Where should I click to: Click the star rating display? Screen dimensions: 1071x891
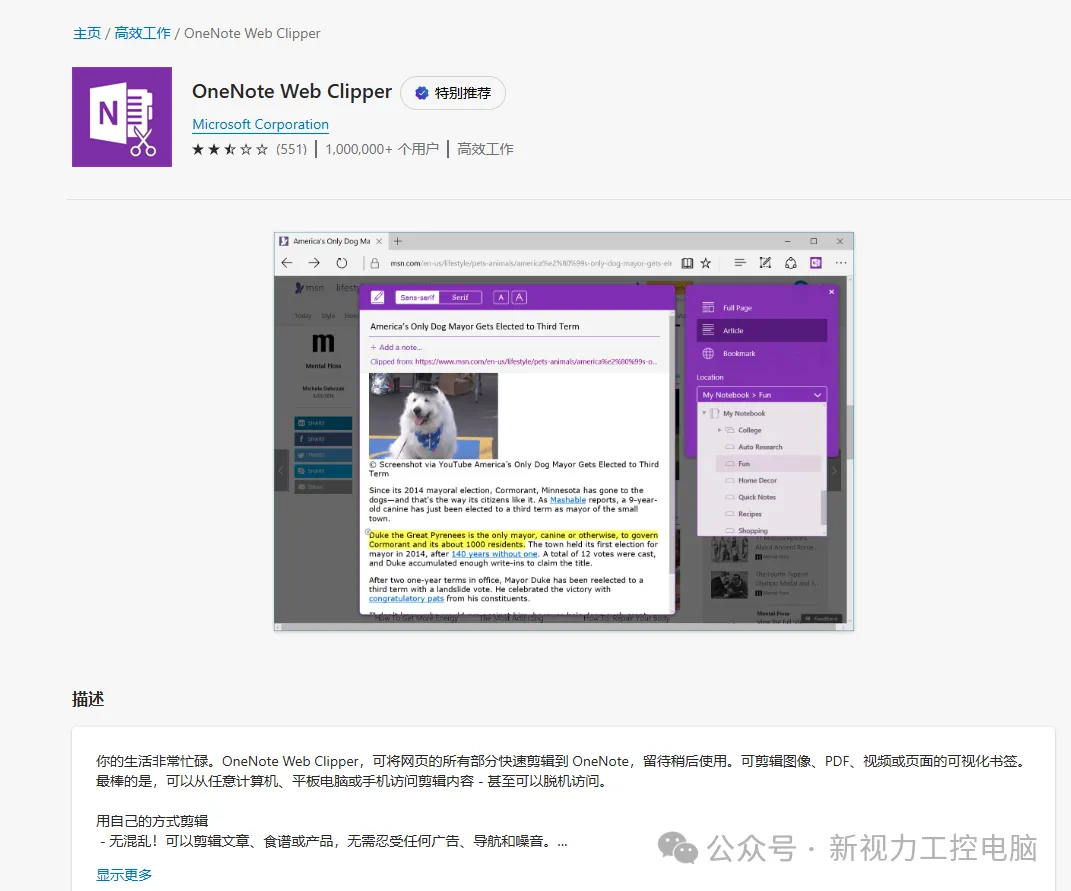point(230,149)
